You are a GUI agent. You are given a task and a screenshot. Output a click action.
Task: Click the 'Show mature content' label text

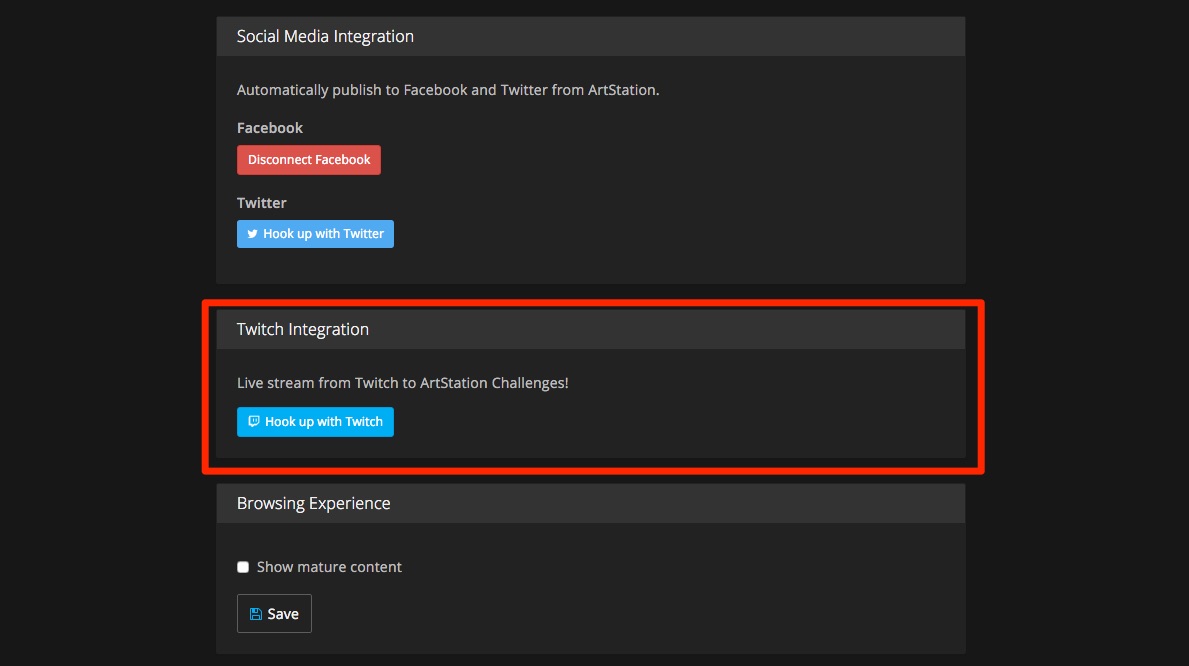[x=329, y=567]
